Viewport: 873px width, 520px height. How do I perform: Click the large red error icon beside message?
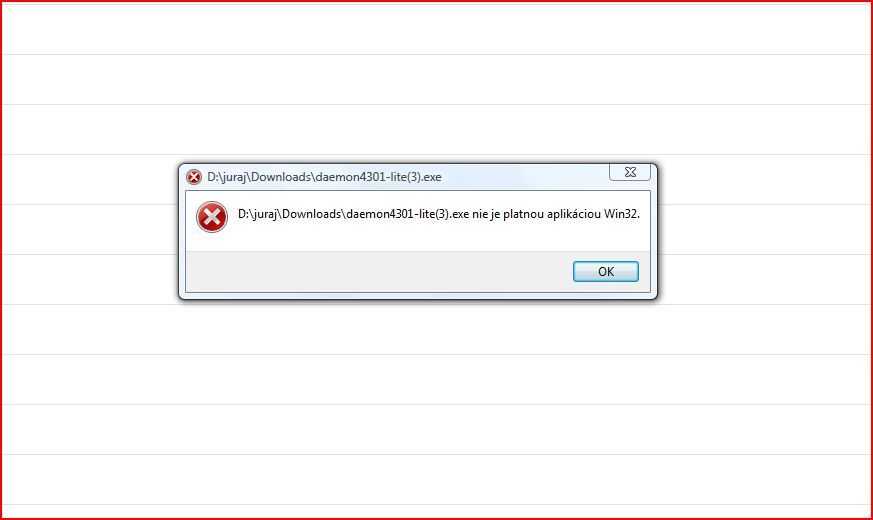tap(212, 217)
